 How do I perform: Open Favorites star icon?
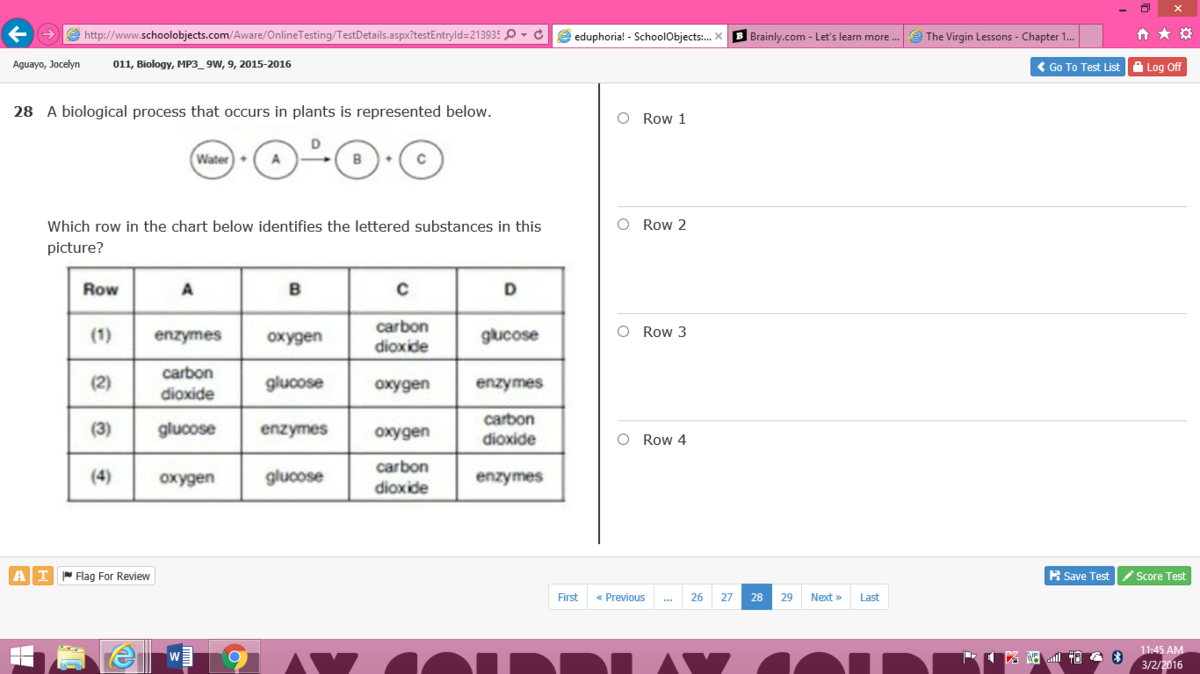1164,34
